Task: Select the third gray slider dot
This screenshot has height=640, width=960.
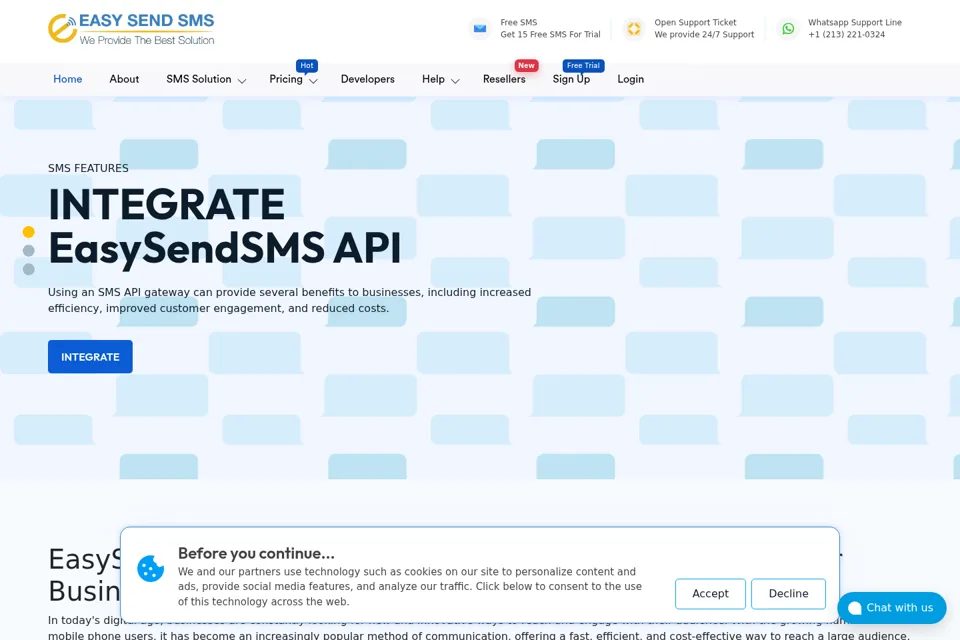Action: tap(28, 269)
